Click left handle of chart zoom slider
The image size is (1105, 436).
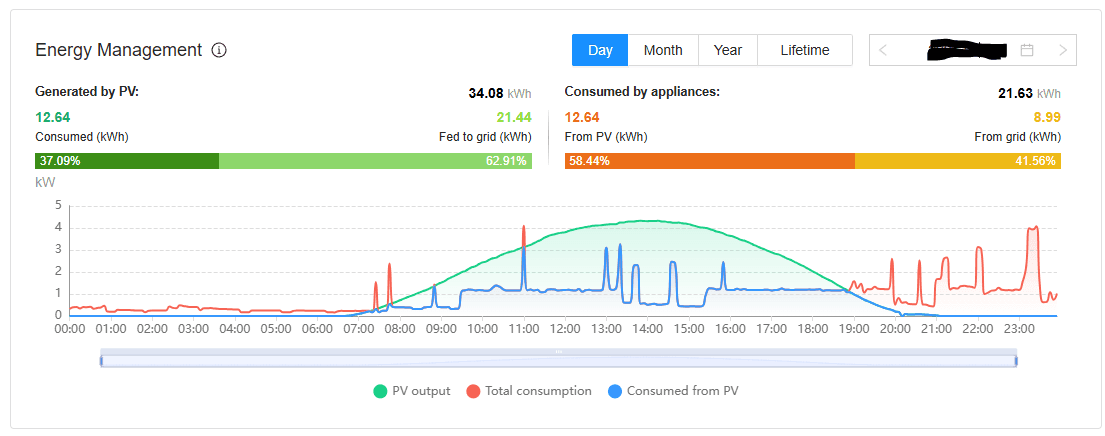coord(101,360)
